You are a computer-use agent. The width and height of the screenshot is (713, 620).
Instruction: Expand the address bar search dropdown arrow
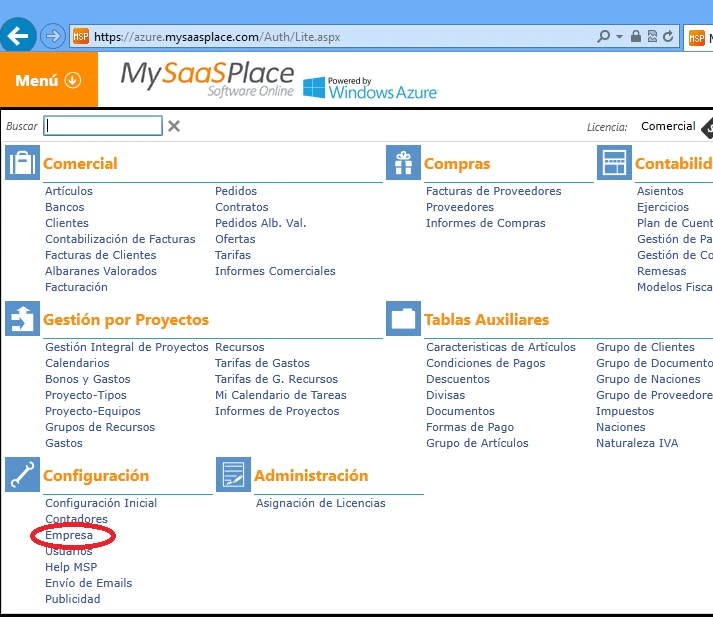click(619, 36)
